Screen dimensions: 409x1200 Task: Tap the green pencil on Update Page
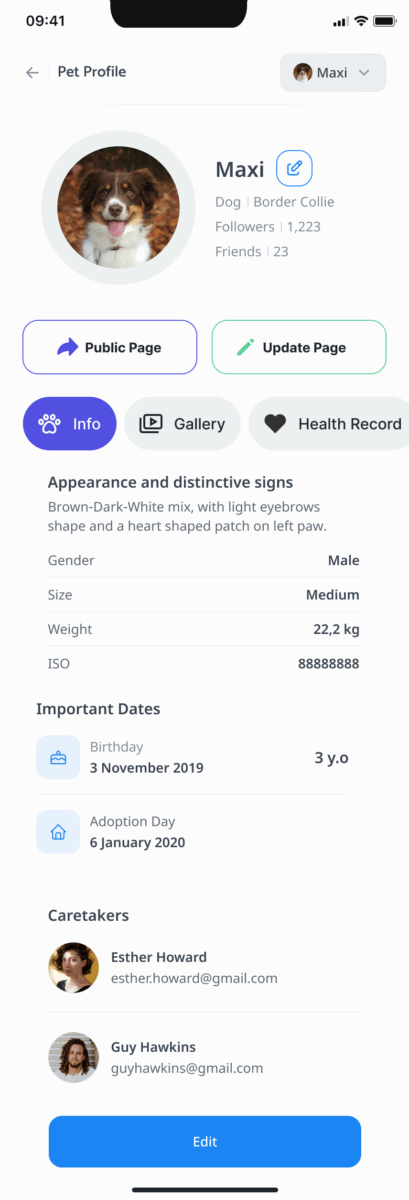[x=245, y=348]
